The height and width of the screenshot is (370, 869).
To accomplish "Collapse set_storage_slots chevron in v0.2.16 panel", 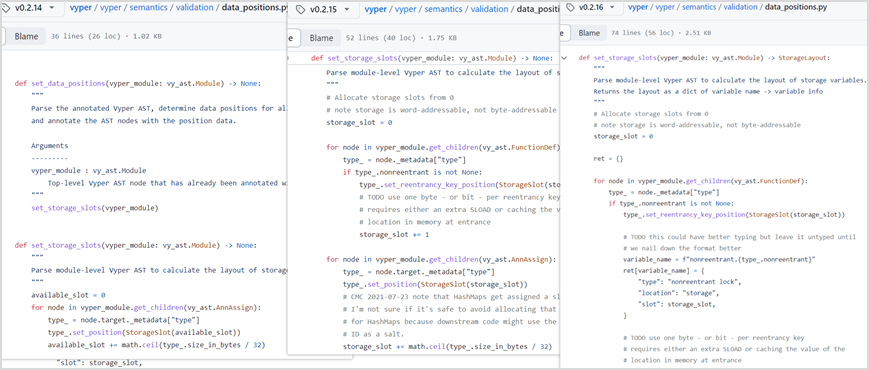I will (x=564, y=58).
